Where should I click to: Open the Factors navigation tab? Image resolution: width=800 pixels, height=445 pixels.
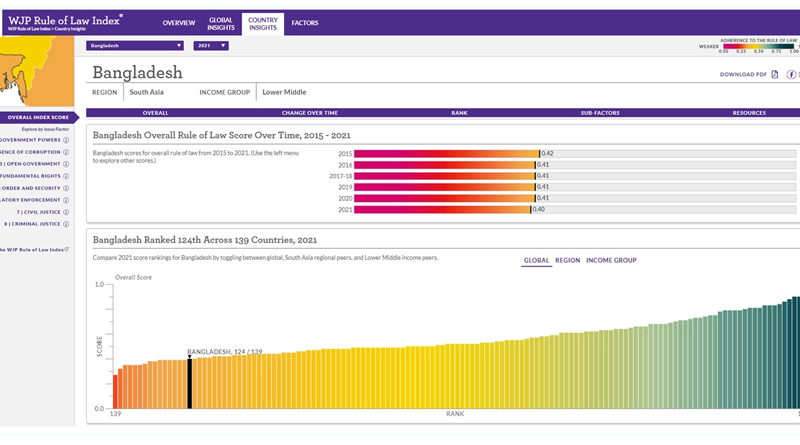[305, 23]
